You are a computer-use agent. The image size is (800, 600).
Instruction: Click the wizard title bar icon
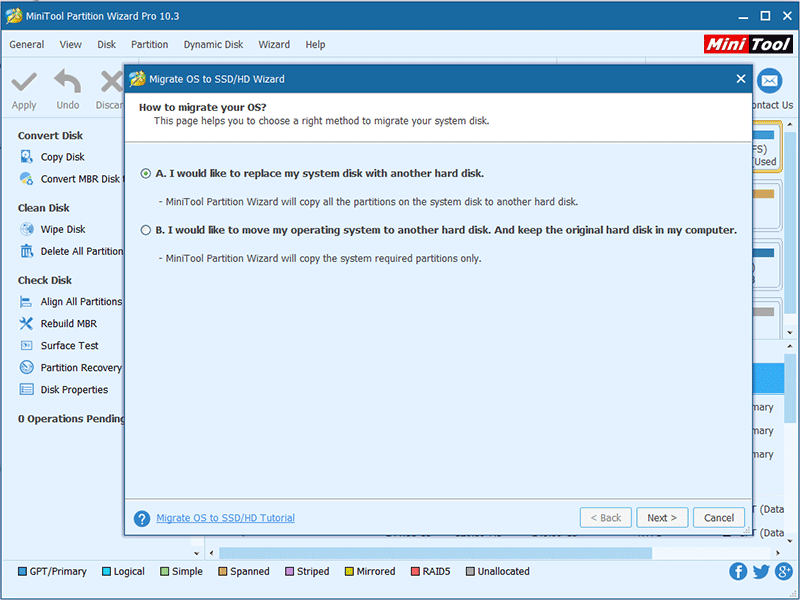click(x=137, y=79)
